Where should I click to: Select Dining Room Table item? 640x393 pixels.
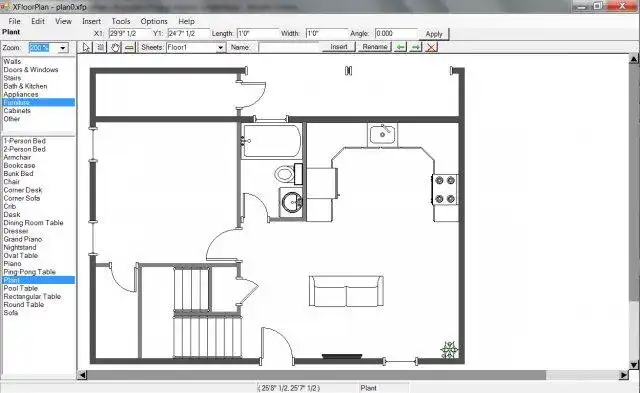33,223
